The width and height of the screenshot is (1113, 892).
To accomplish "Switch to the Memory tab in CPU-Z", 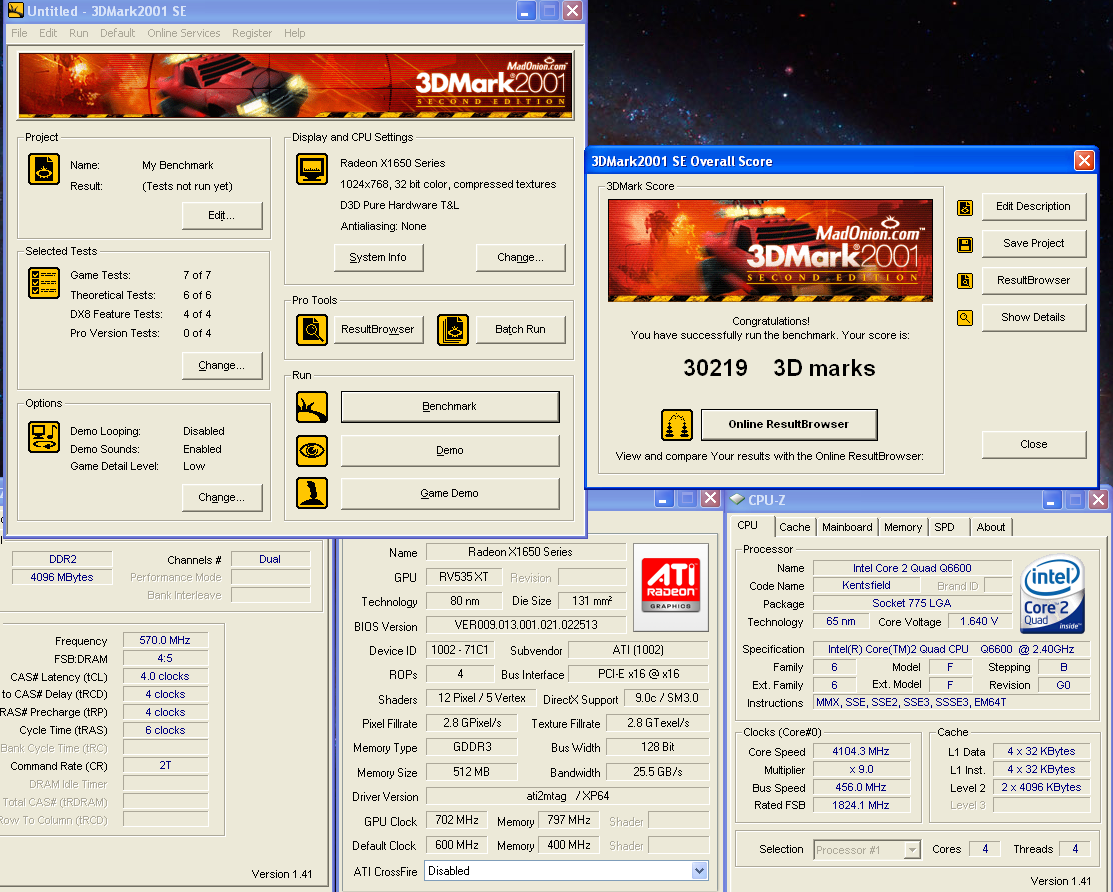I will click(903, 527).
